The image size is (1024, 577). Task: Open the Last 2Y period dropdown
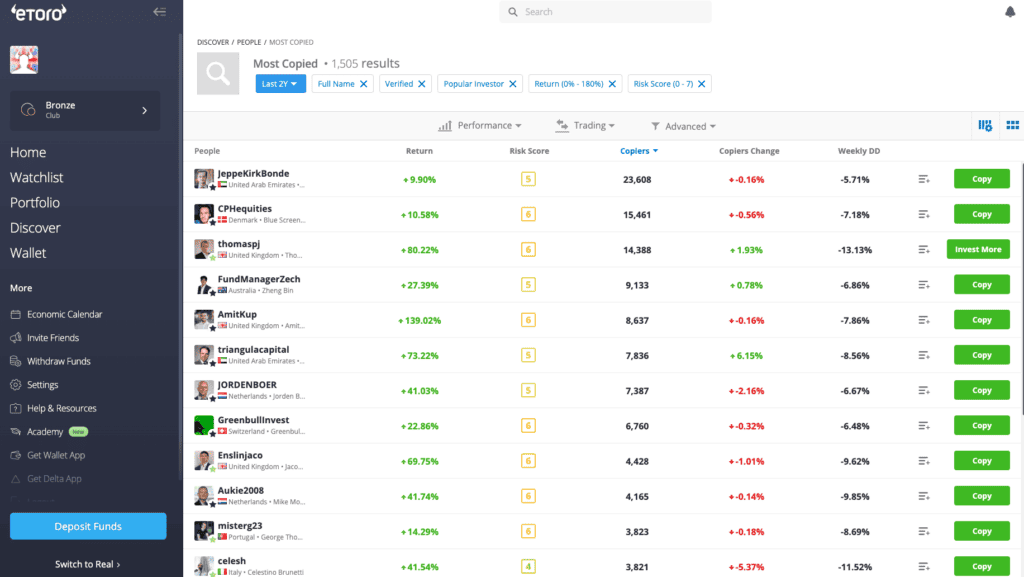tap(280, 84)
